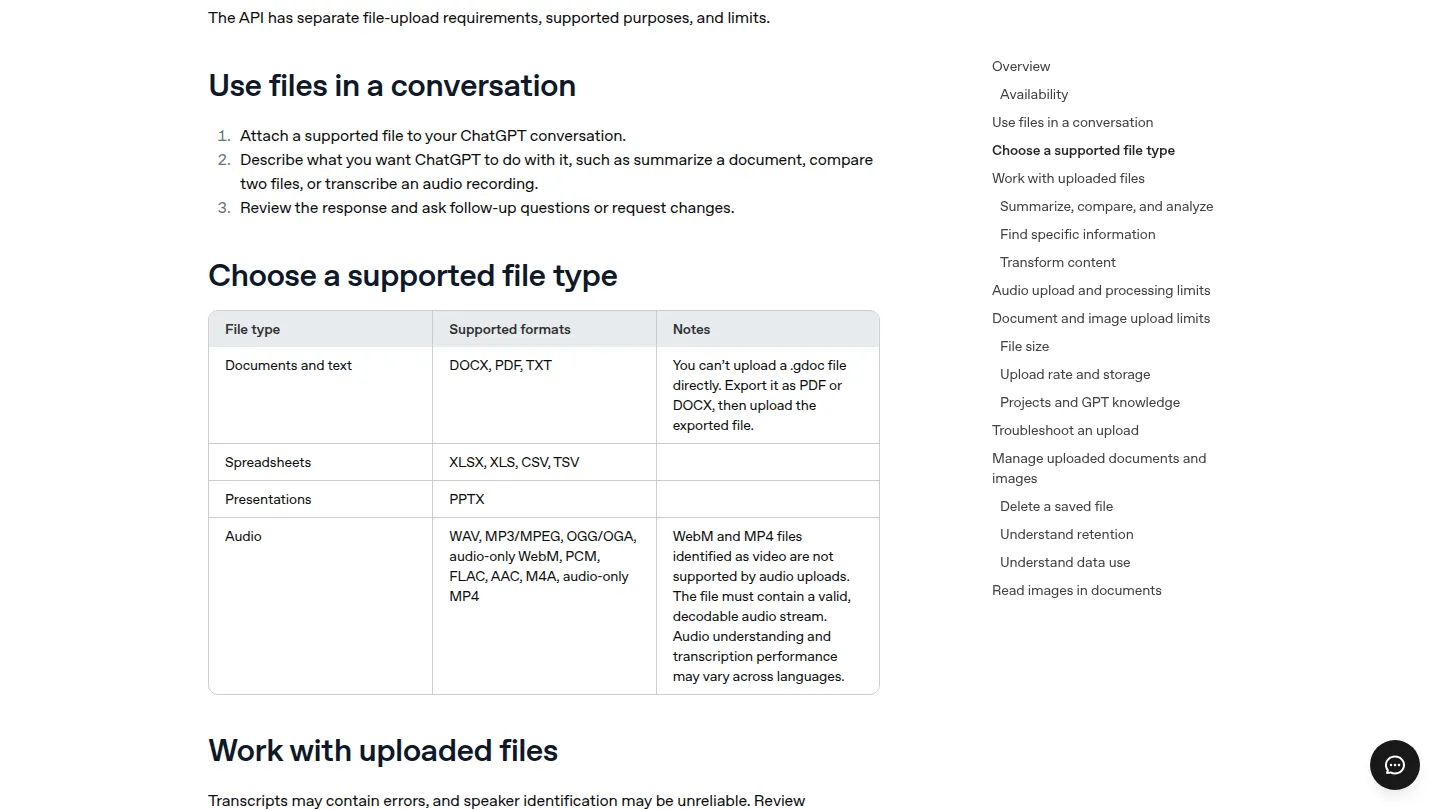
Task: Go to Availability in the sidebar
Action: click(x=1034, y=94)
